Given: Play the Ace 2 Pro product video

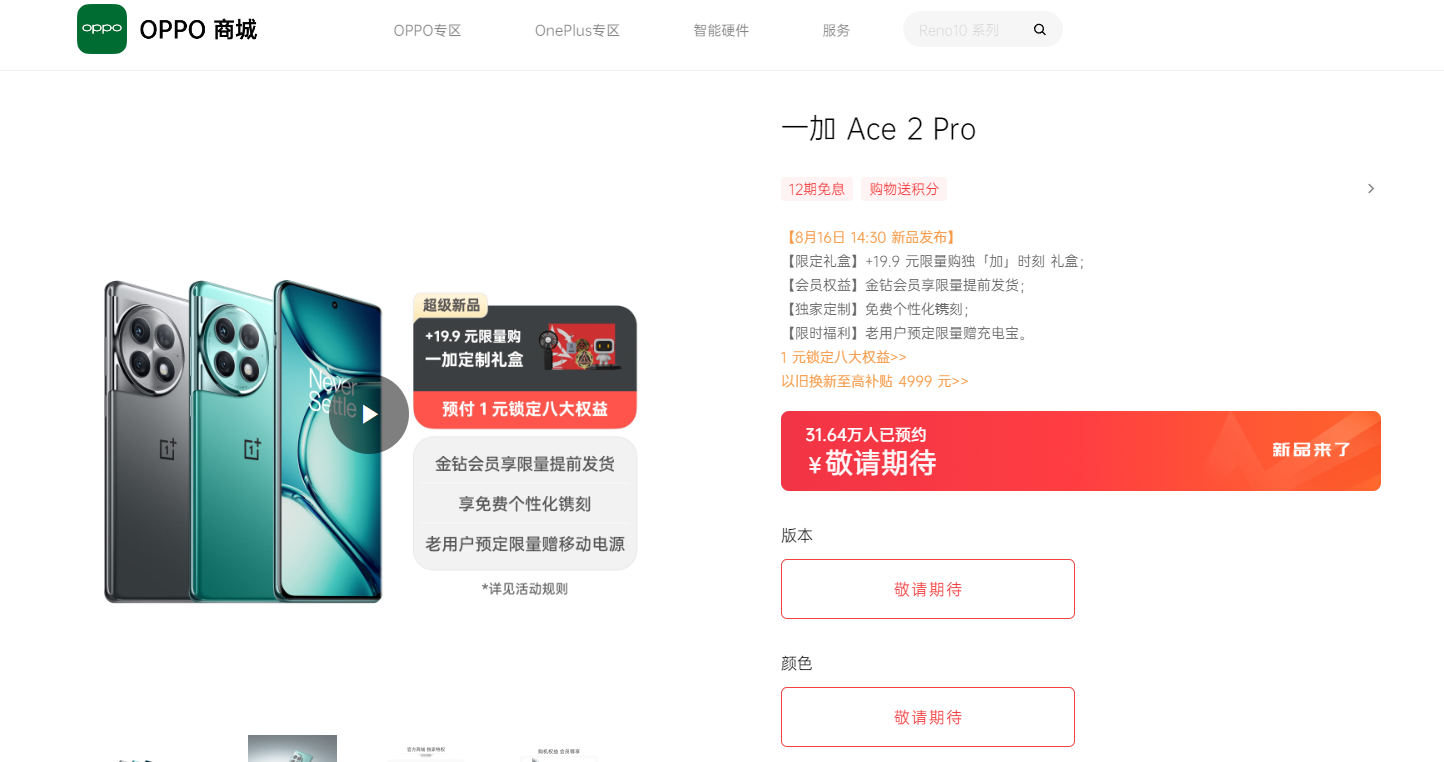Looking at the screenshot, I should point(369,414).
